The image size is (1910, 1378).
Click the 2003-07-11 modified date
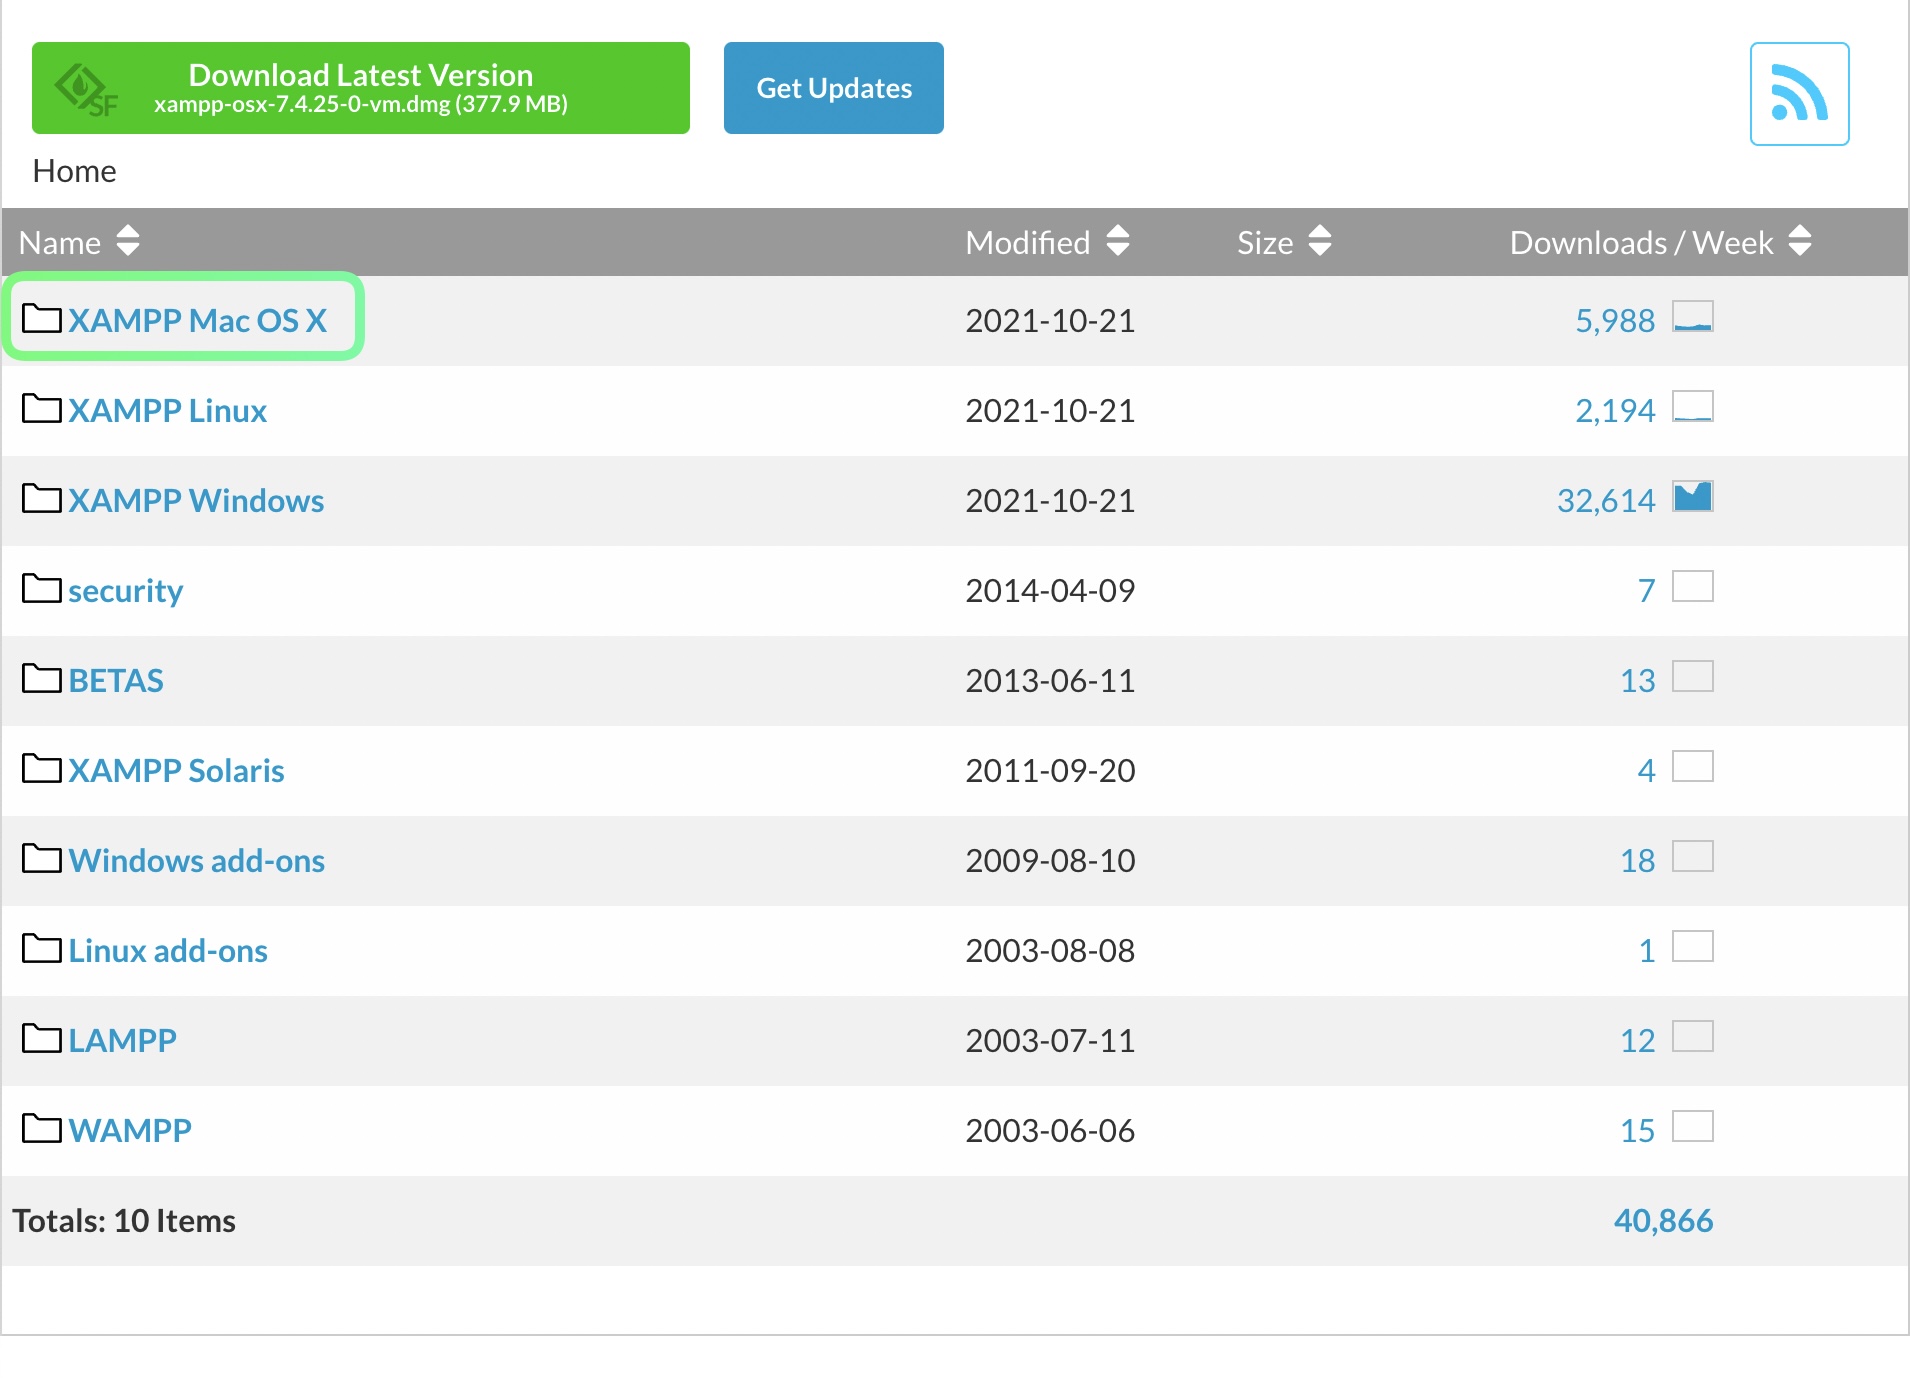click(1050, 1040)
